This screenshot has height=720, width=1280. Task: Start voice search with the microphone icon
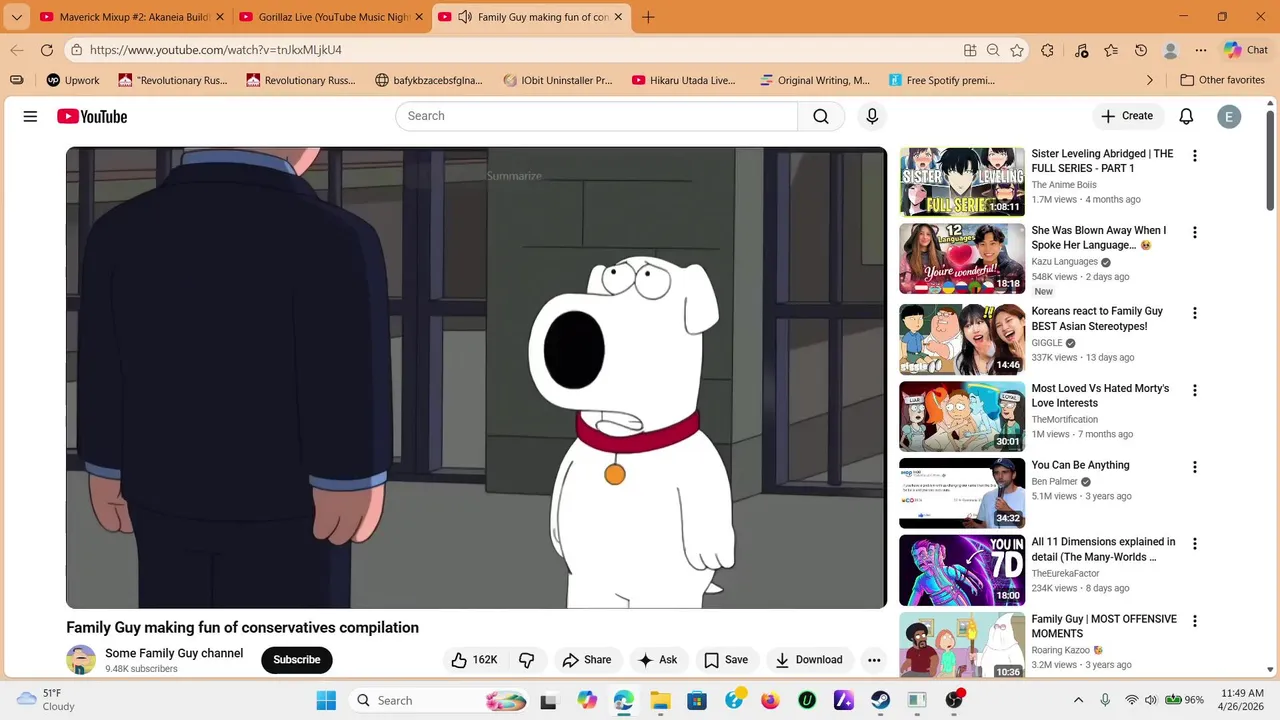pos(872,117)
